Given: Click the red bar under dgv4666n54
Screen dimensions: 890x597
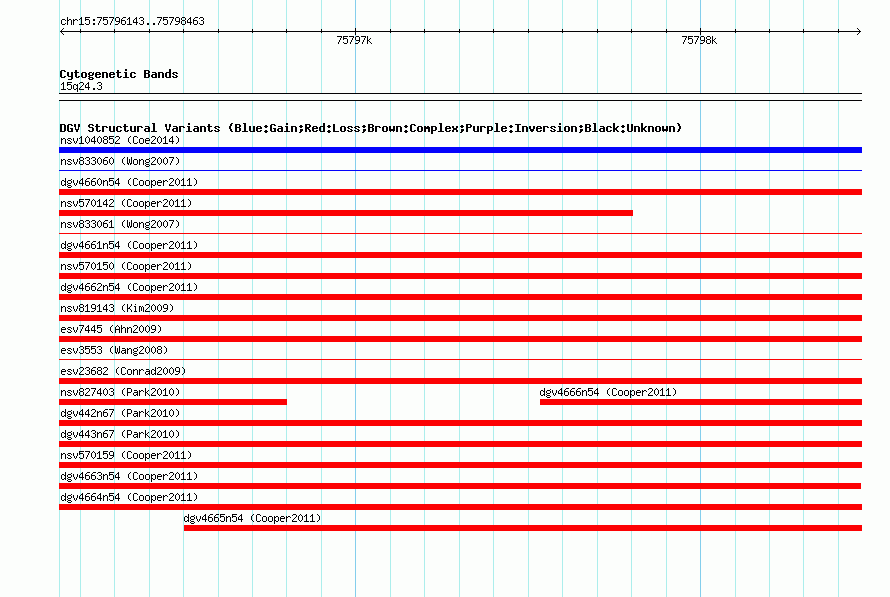Looking at the screenshot, I should [701, 402].
